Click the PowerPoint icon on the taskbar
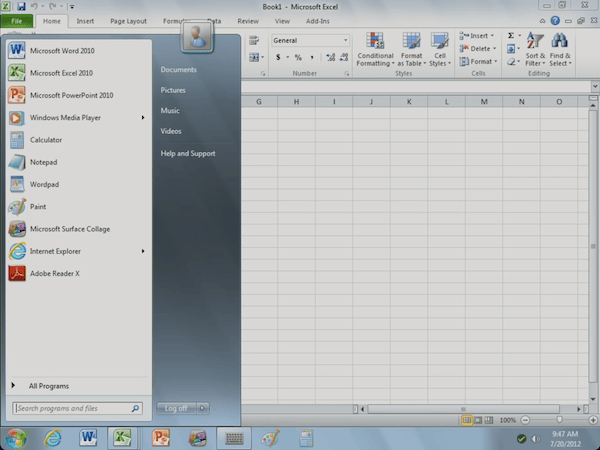This screenshot has width=600, height=450. tap(160, 437)
